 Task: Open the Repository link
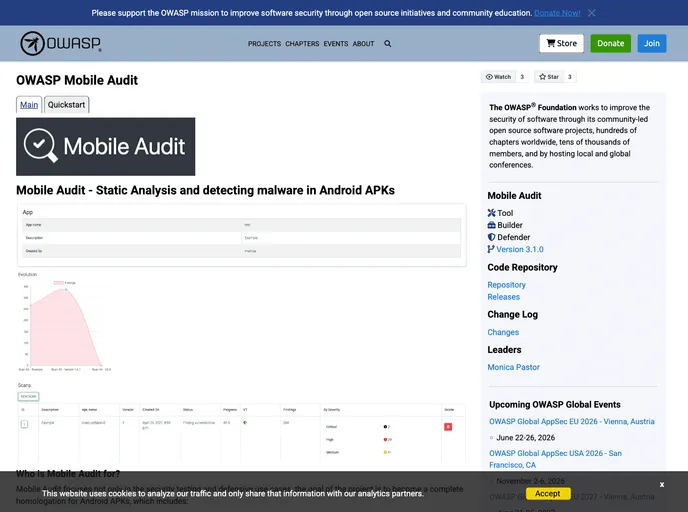pyautogui.click(x=506, y=285)
